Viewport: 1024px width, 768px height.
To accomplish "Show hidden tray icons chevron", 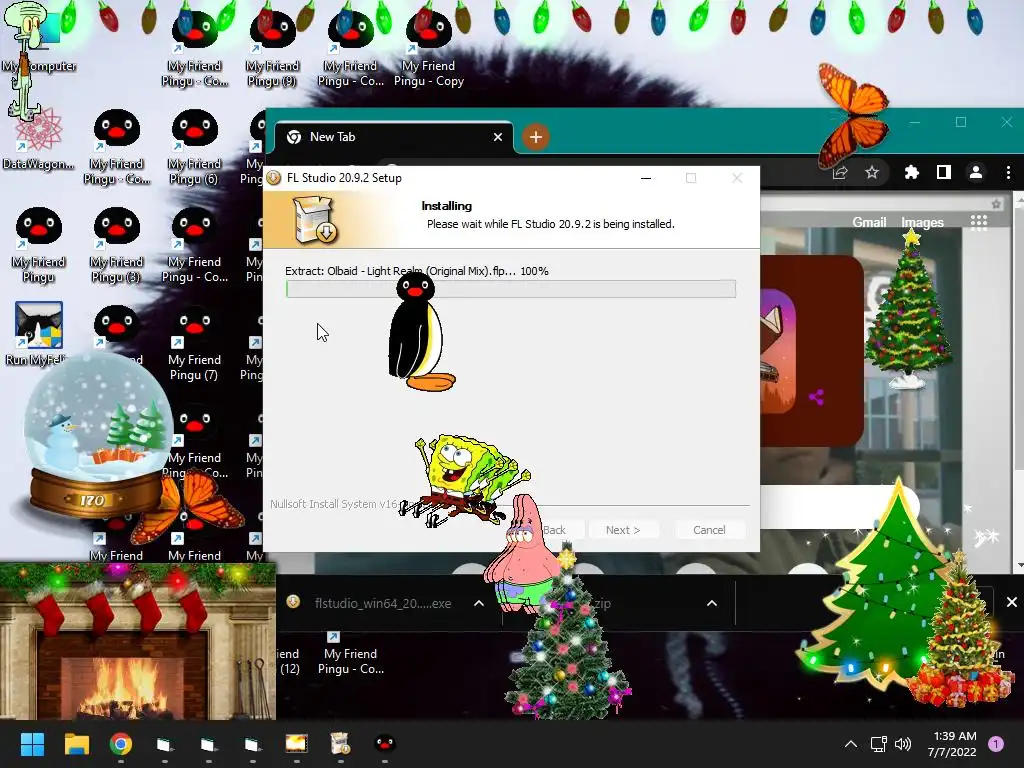I will pyautogui.click(x=851, y=744).
